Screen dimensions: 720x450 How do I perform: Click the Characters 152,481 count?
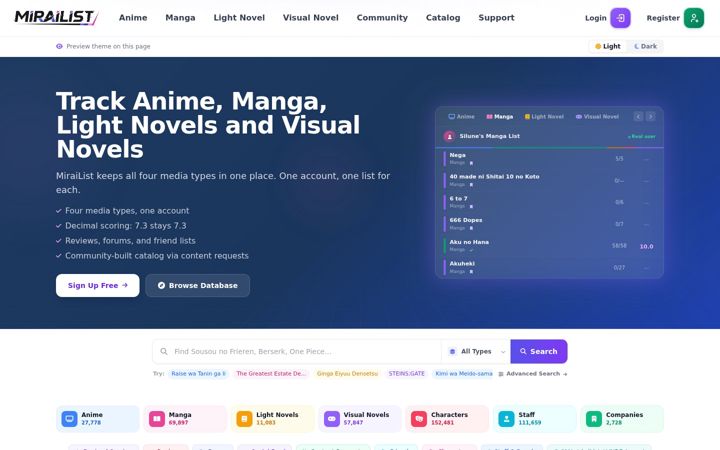pos(442,423)
